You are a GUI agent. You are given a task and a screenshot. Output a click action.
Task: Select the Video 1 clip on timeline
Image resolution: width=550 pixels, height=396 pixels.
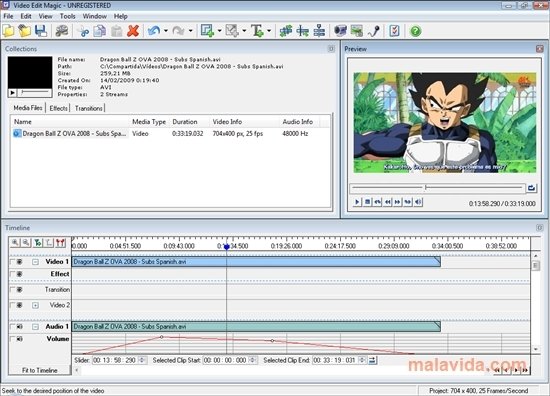pos(256,262)
